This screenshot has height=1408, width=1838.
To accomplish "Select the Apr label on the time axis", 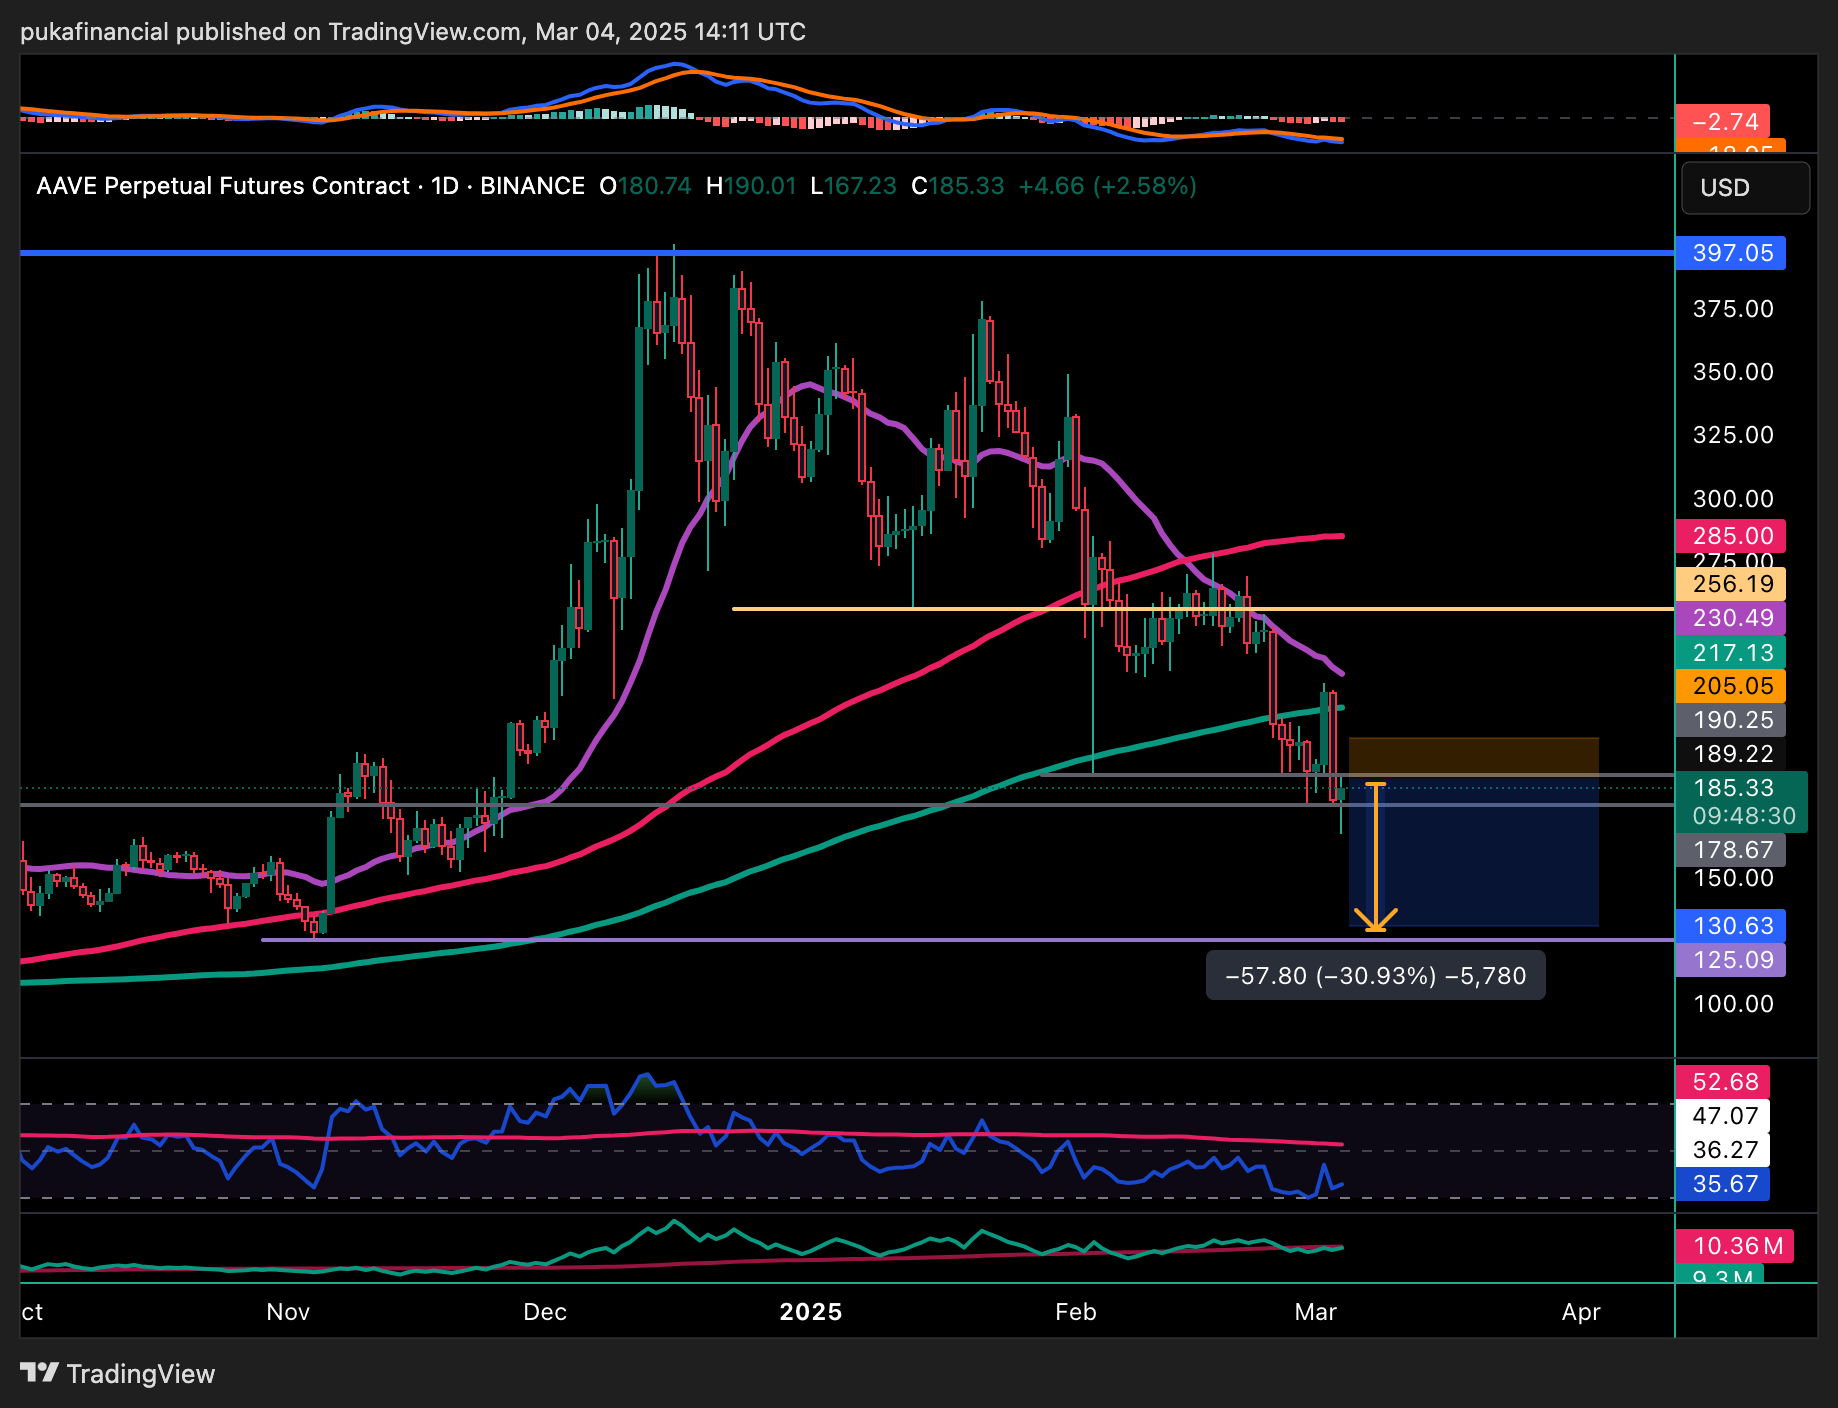I will [x=1581, y=1312].
